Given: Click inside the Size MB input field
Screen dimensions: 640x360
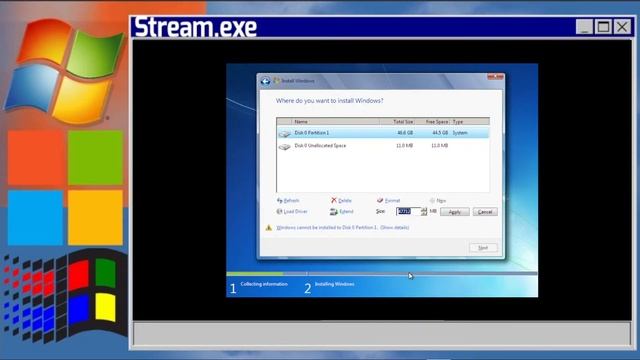Looking at the screenshot, I should [408, 211].
